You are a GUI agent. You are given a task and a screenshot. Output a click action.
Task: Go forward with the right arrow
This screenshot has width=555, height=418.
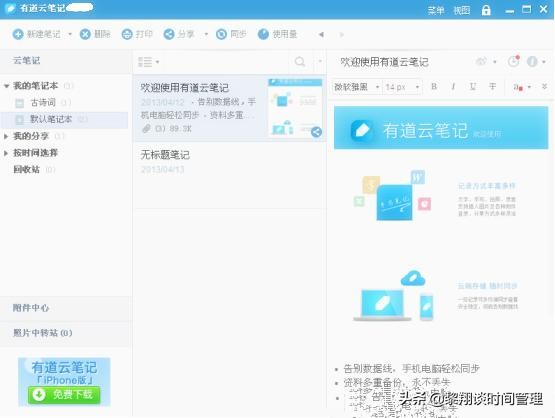342,34
